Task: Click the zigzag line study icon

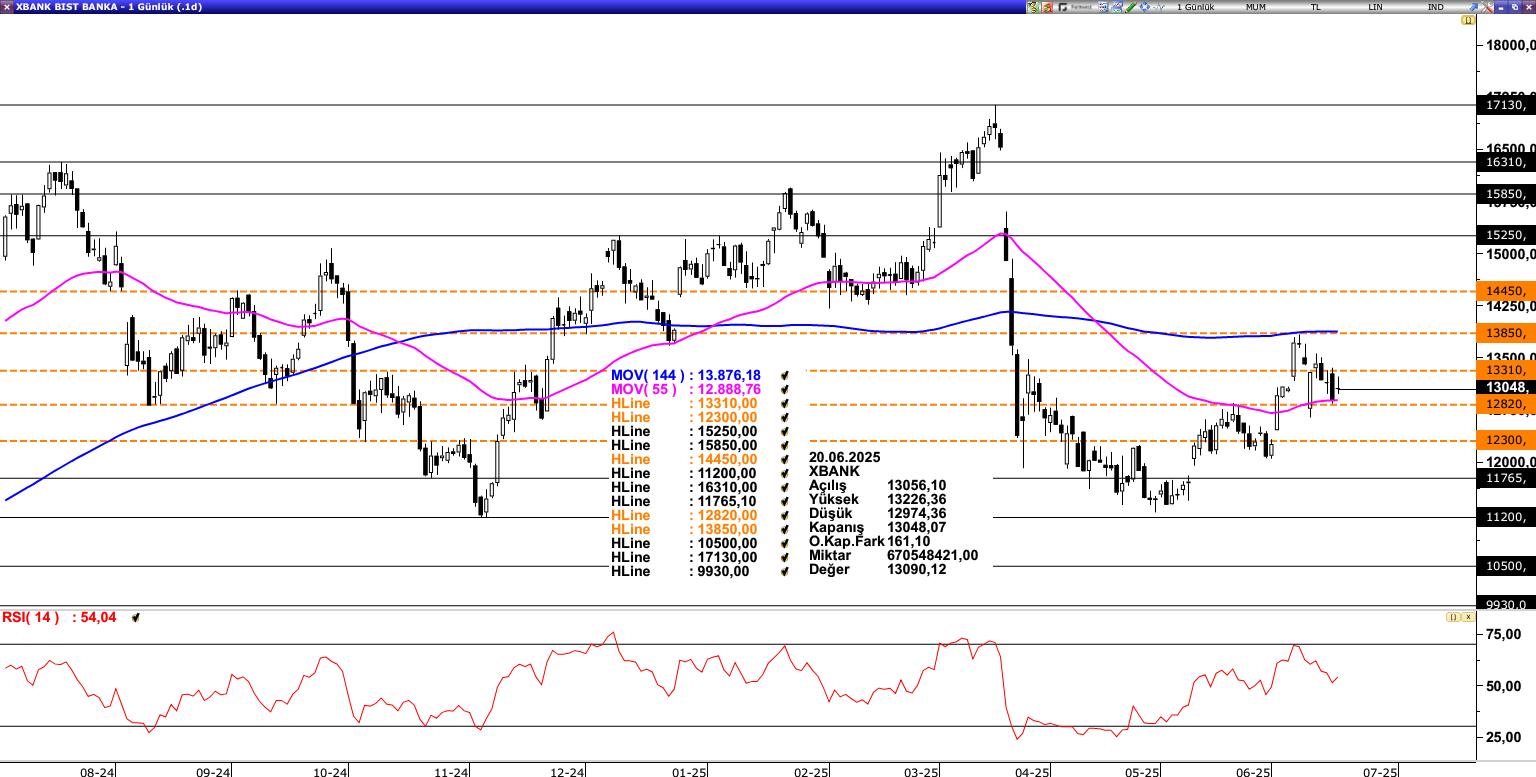Action: pos(1159,6)
